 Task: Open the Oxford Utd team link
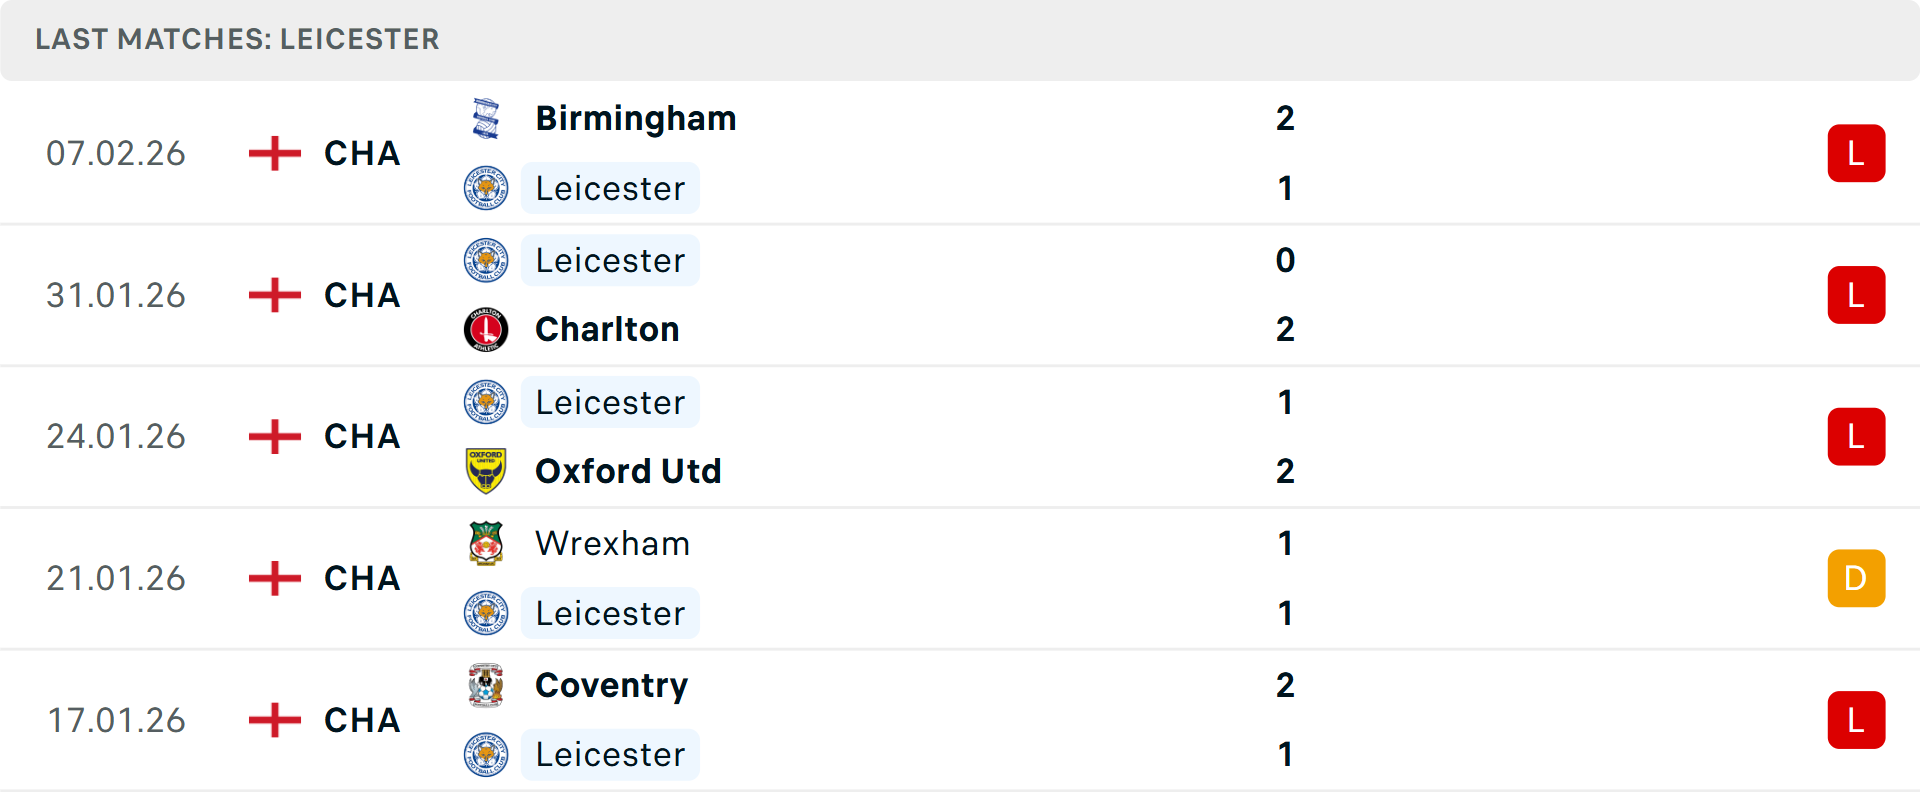point(628,471)
